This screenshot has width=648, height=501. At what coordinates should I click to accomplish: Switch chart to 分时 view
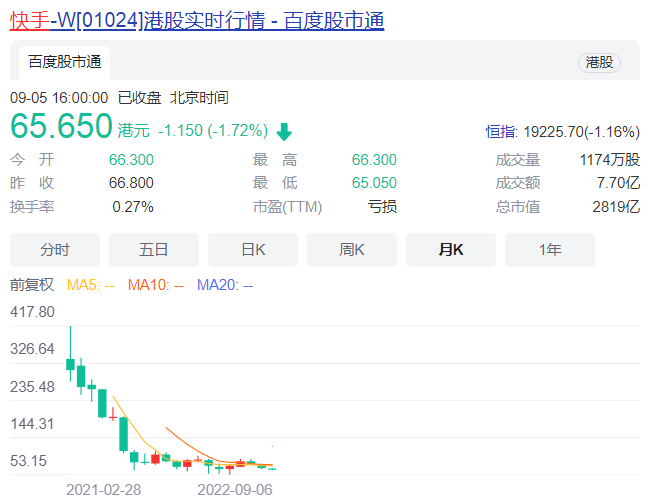55,250
